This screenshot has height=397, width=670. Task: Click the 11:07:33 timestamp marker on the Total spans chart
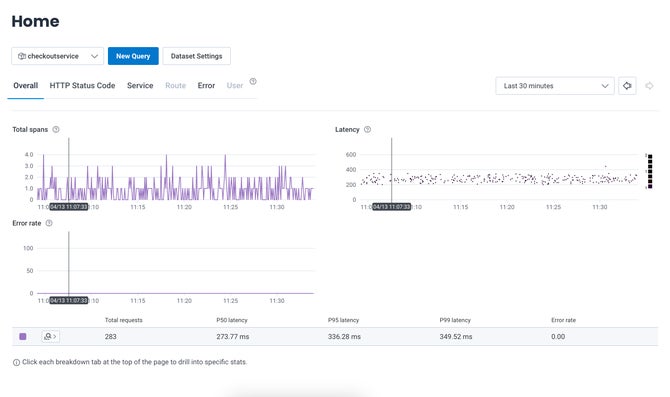pyautogui.click(x=69, y=207)
